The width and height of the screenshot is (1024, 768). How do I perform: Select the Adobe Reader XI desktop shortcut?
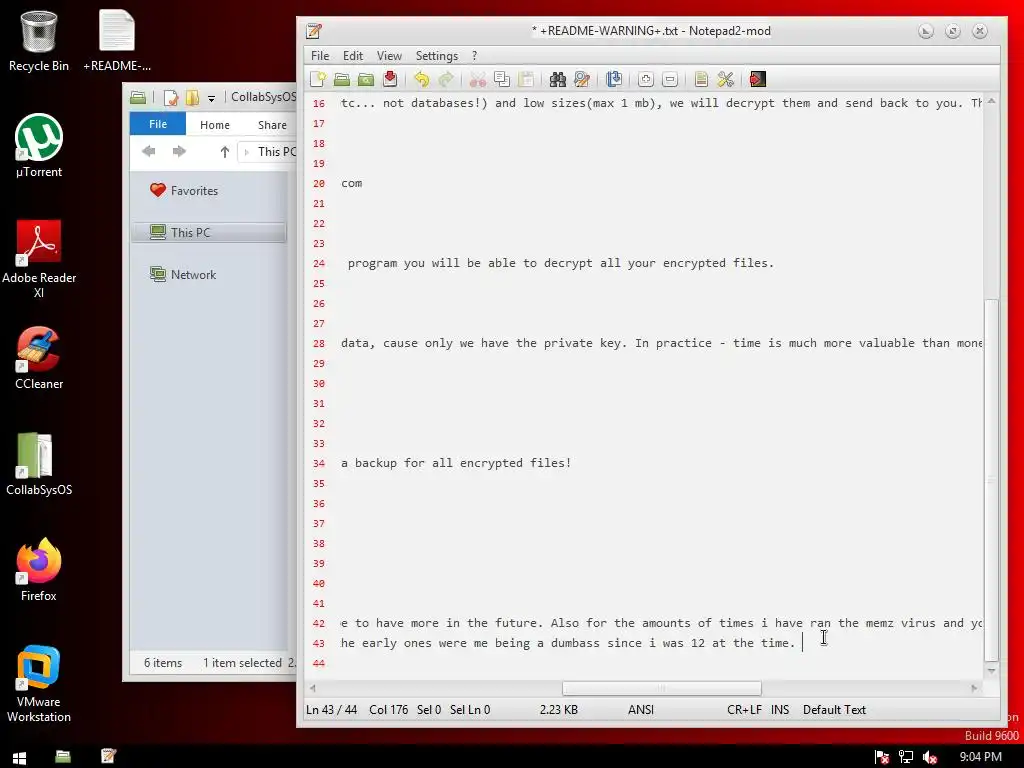pyautogui.click(x=39, y=259)
